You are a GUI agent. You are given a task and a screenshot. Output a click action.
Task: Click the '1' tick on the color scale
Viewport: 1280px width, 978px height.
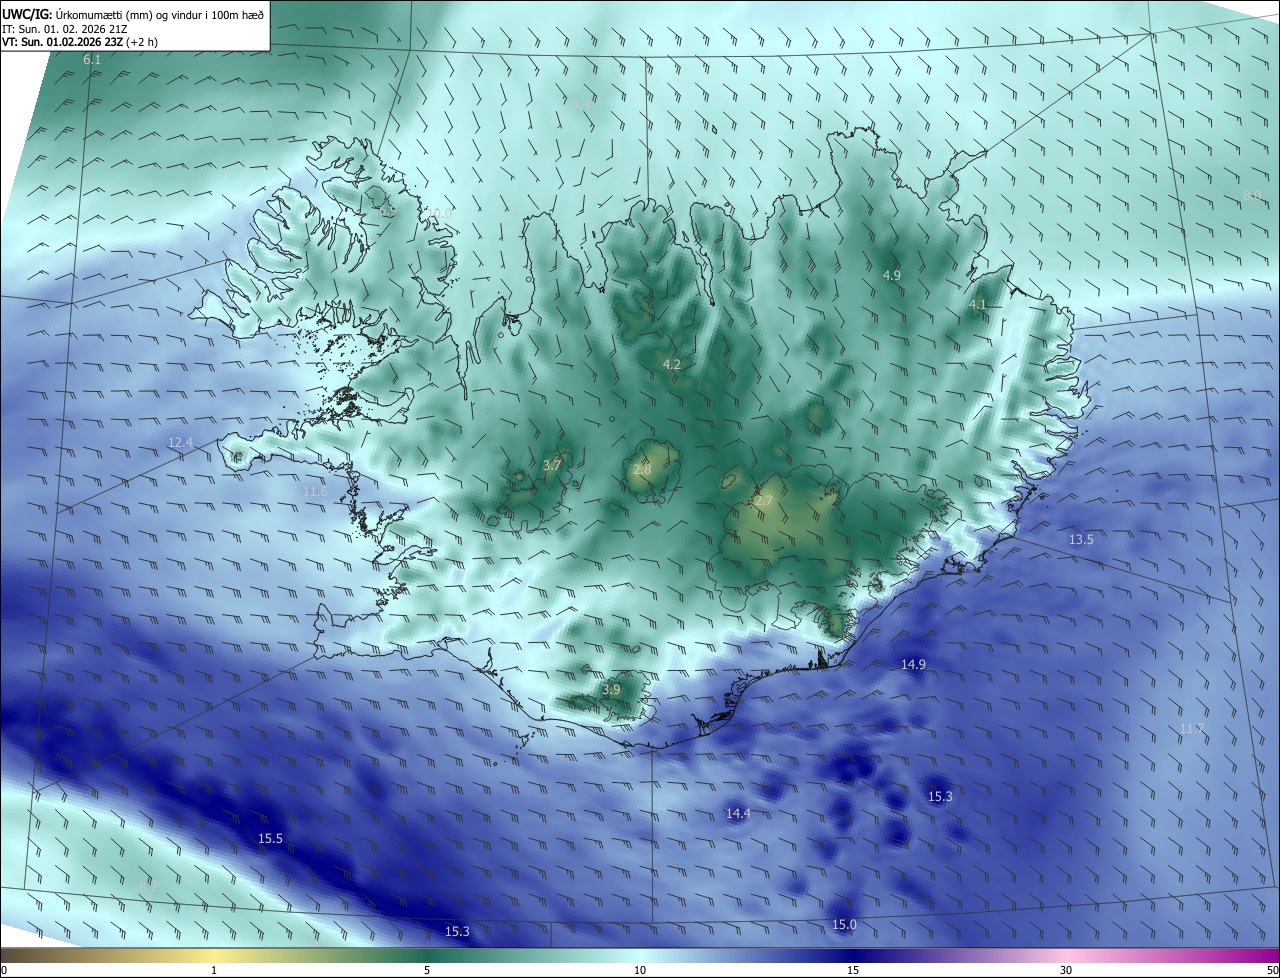click(x=214, y=970)
